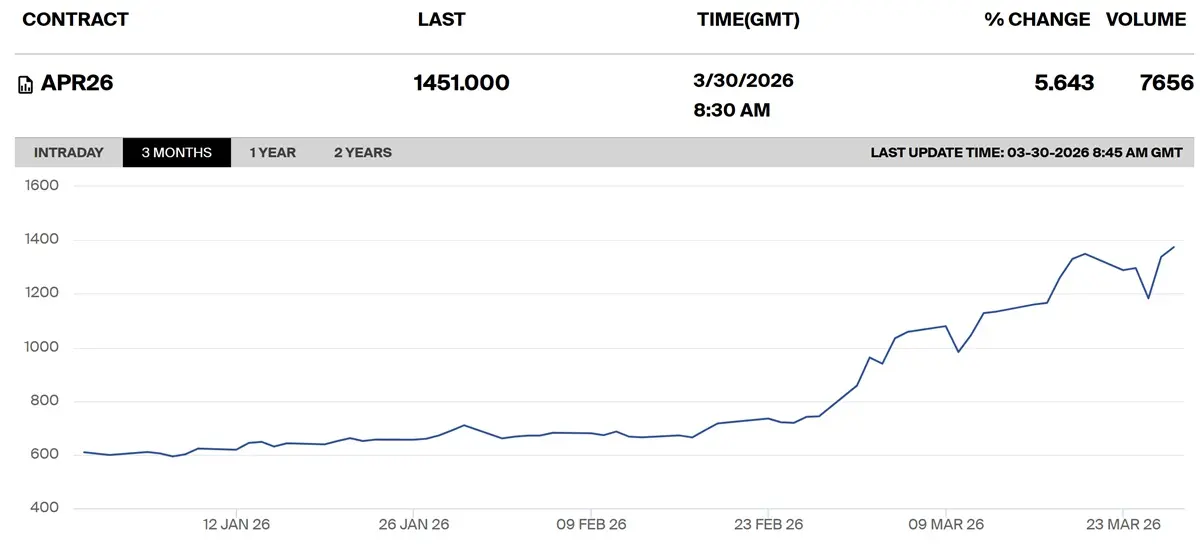This screenshot has width=1200, height=549.
Task: Click the LAST UPDATE TIME text
Action: coord(1026,153)
